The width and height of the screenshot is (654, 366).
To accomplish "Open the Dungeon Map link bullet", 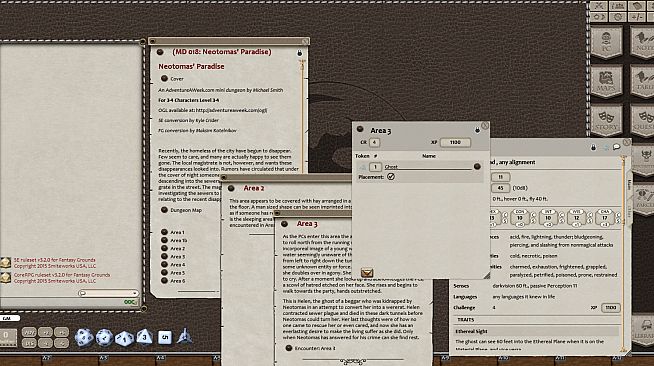I will [x=164, y=210].
